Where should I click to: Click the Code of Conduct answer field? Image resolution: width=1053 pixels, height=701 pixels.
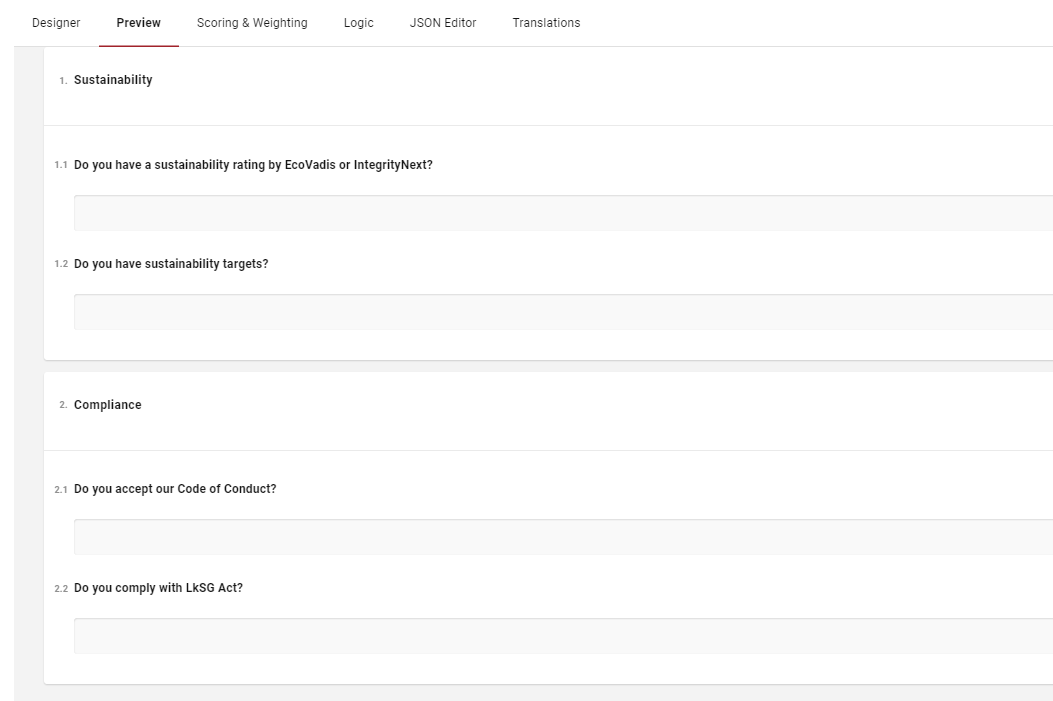562,537
